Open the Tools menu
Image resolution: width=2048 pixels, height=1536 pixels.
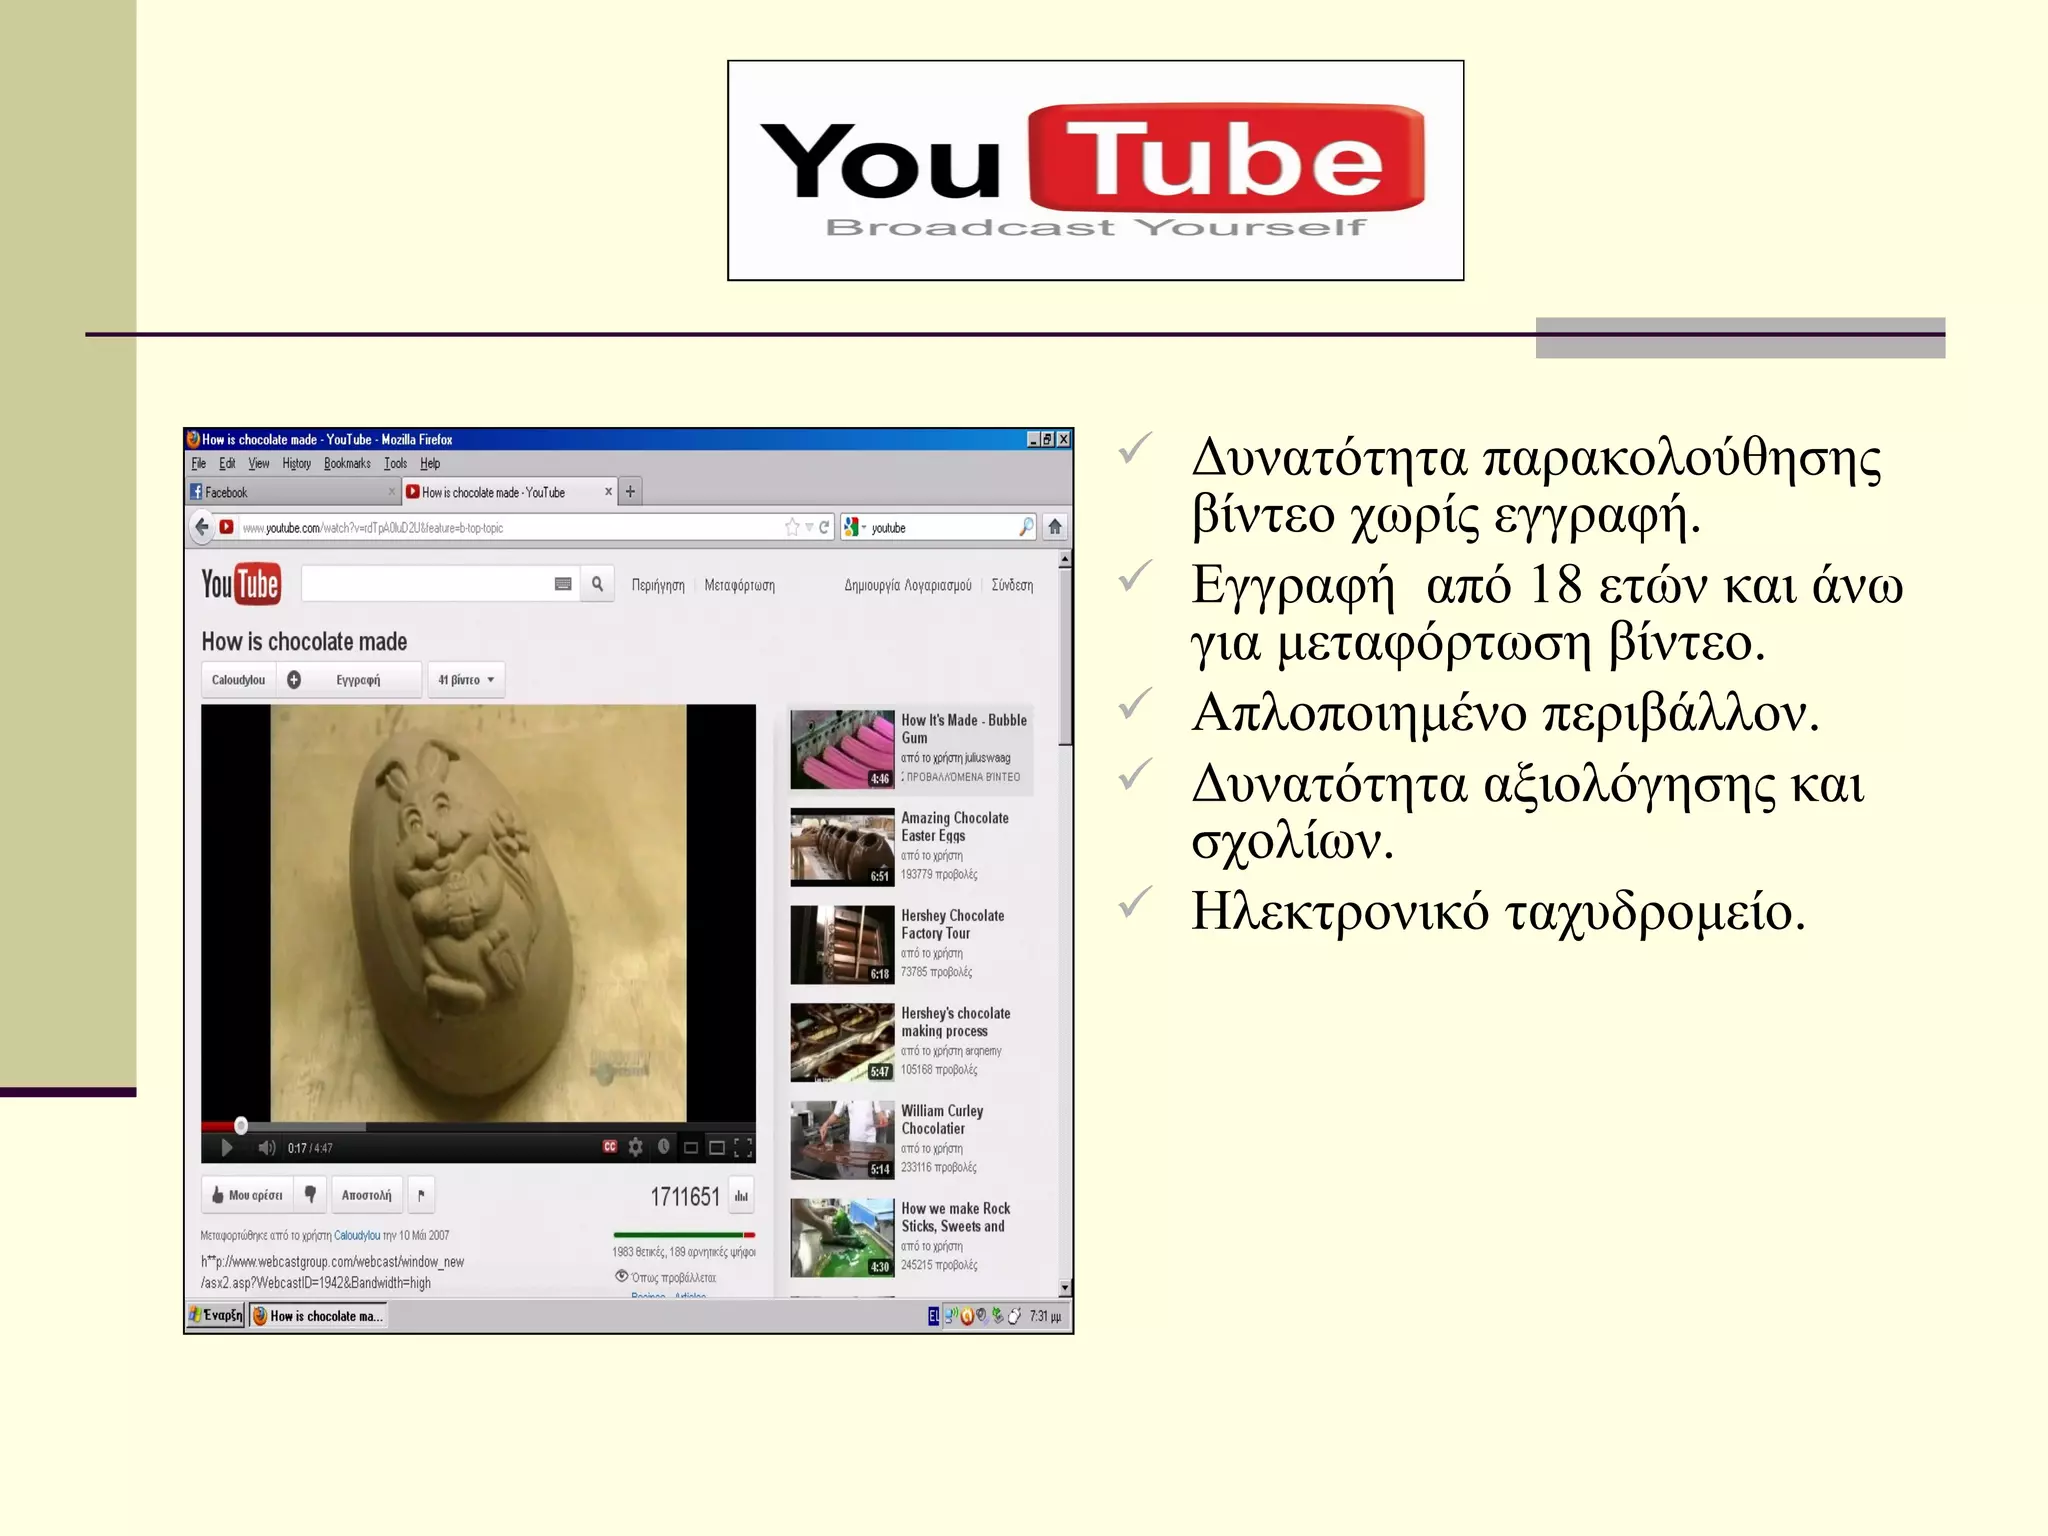click(x=396, y=464)
